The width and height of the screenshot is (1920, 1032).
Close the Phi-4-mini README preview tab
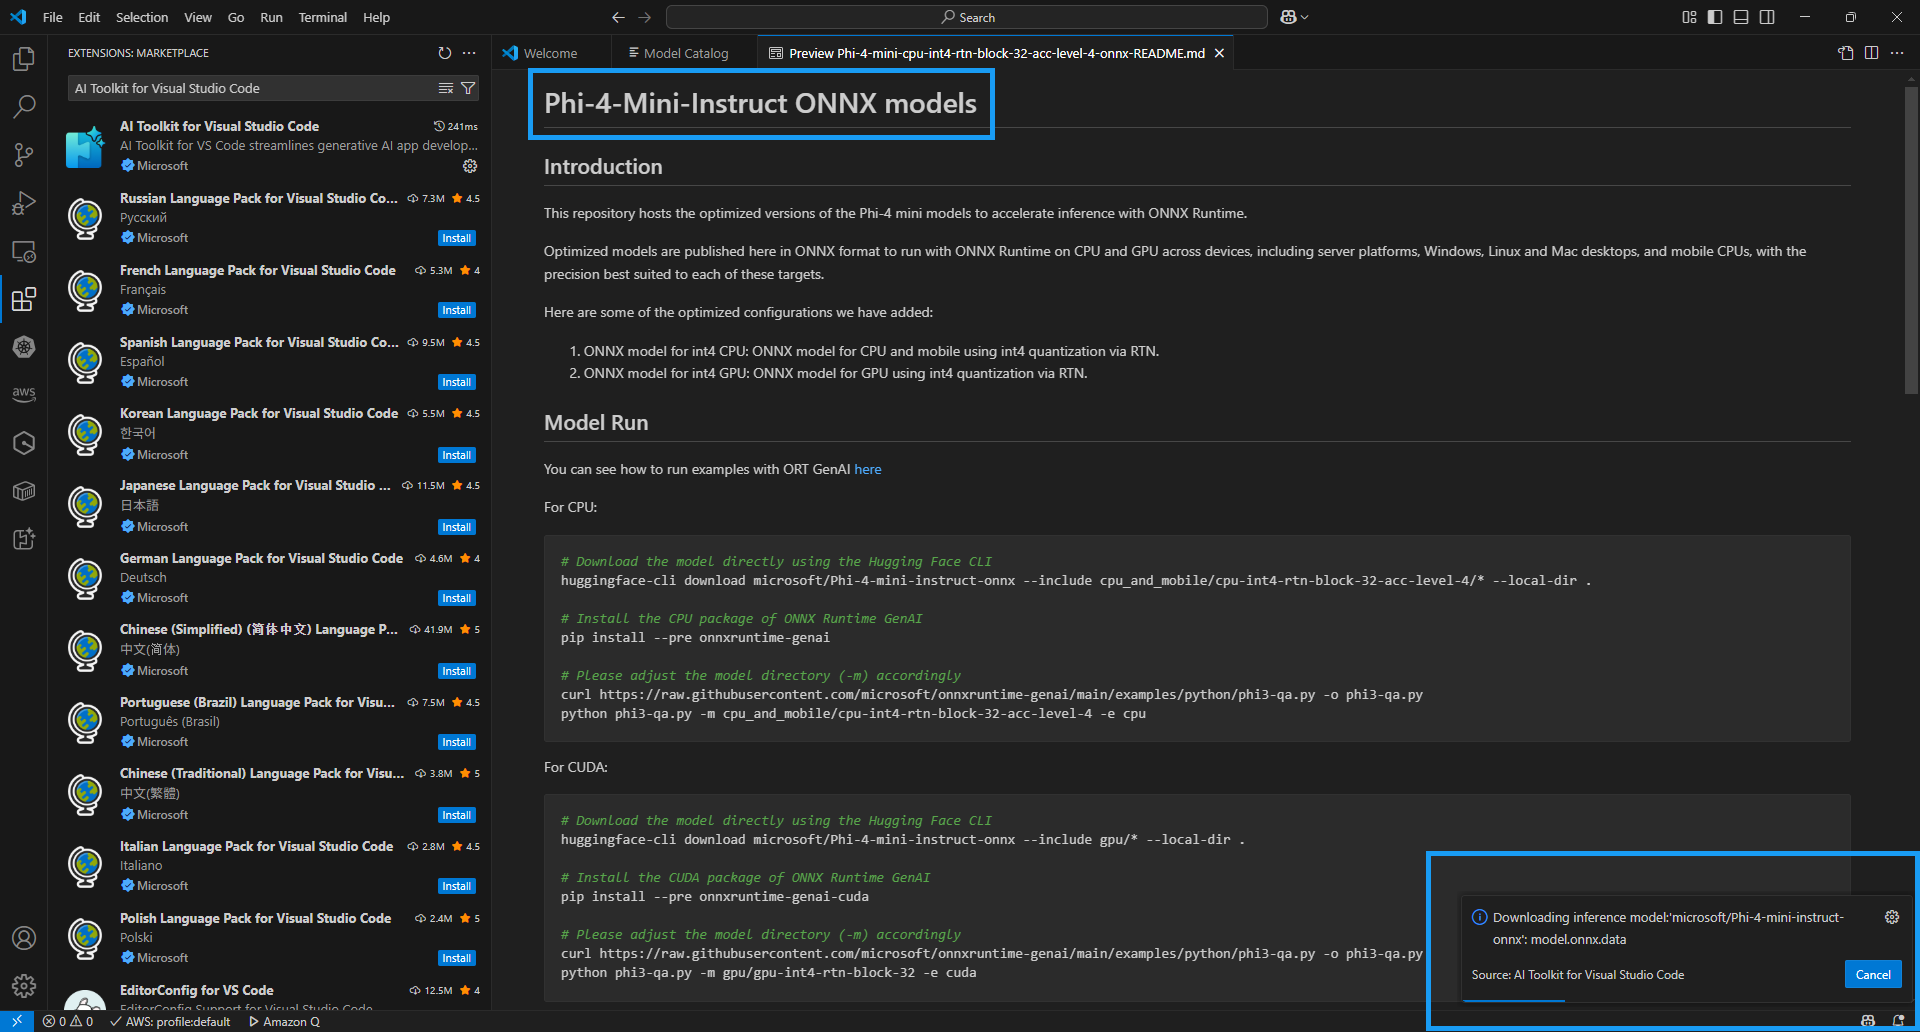tap(1219, 53)
